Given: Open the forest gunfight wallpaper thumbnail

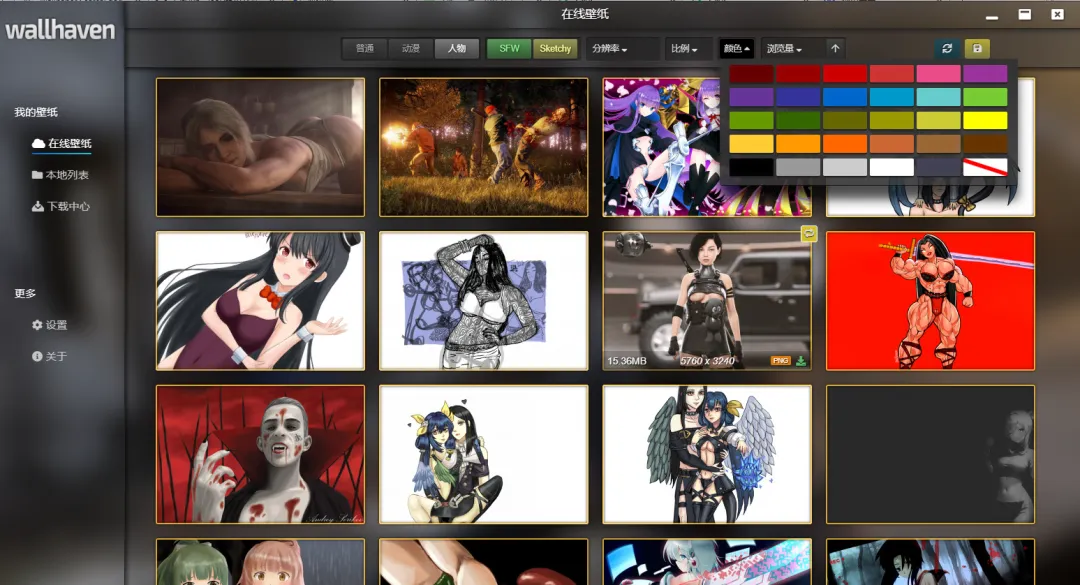Looking at the screenshot, I should point(484,147).
